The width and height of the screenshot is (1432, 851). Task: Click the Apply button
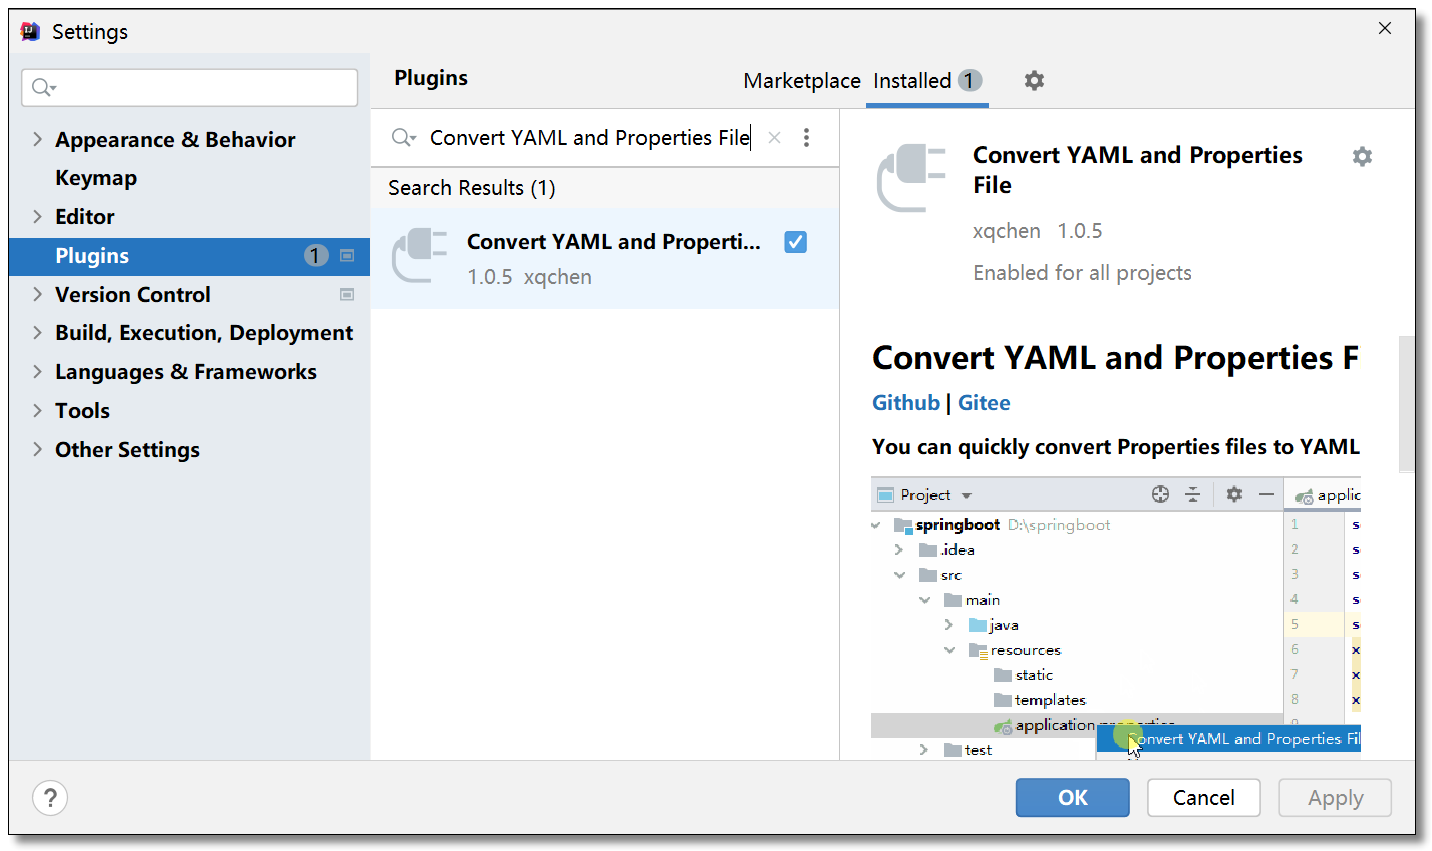coord(1335,797)
